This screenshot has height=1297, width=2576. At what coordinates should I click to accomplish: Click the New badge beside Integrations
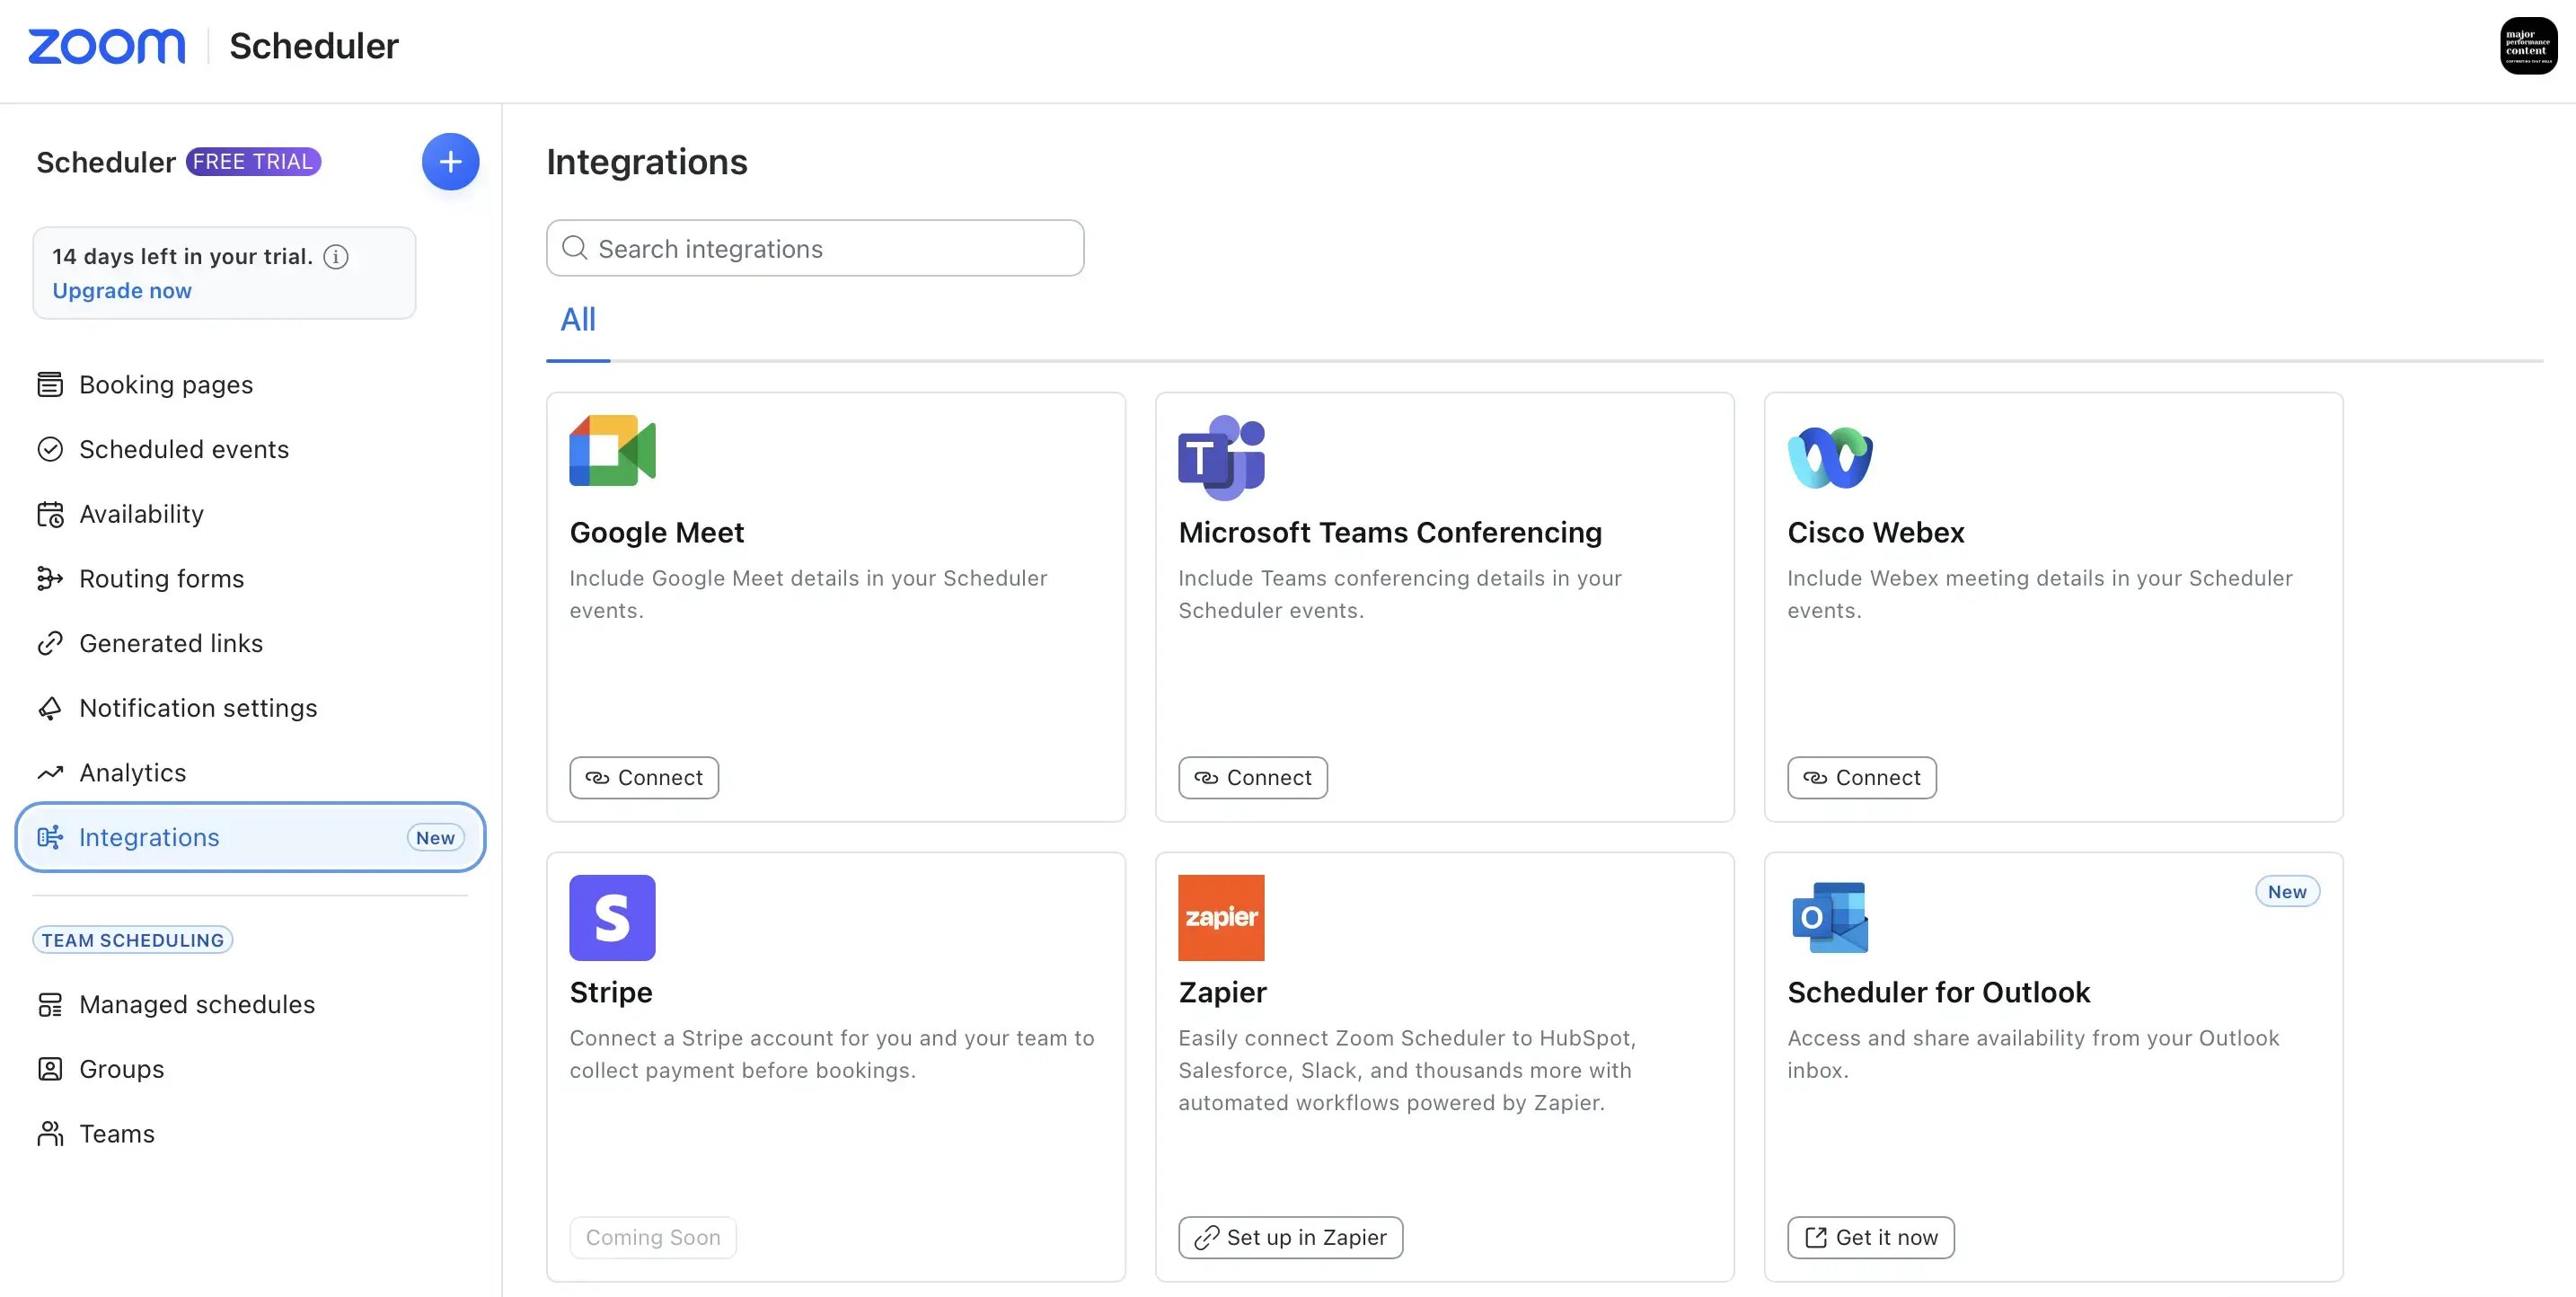click(435, 838)
